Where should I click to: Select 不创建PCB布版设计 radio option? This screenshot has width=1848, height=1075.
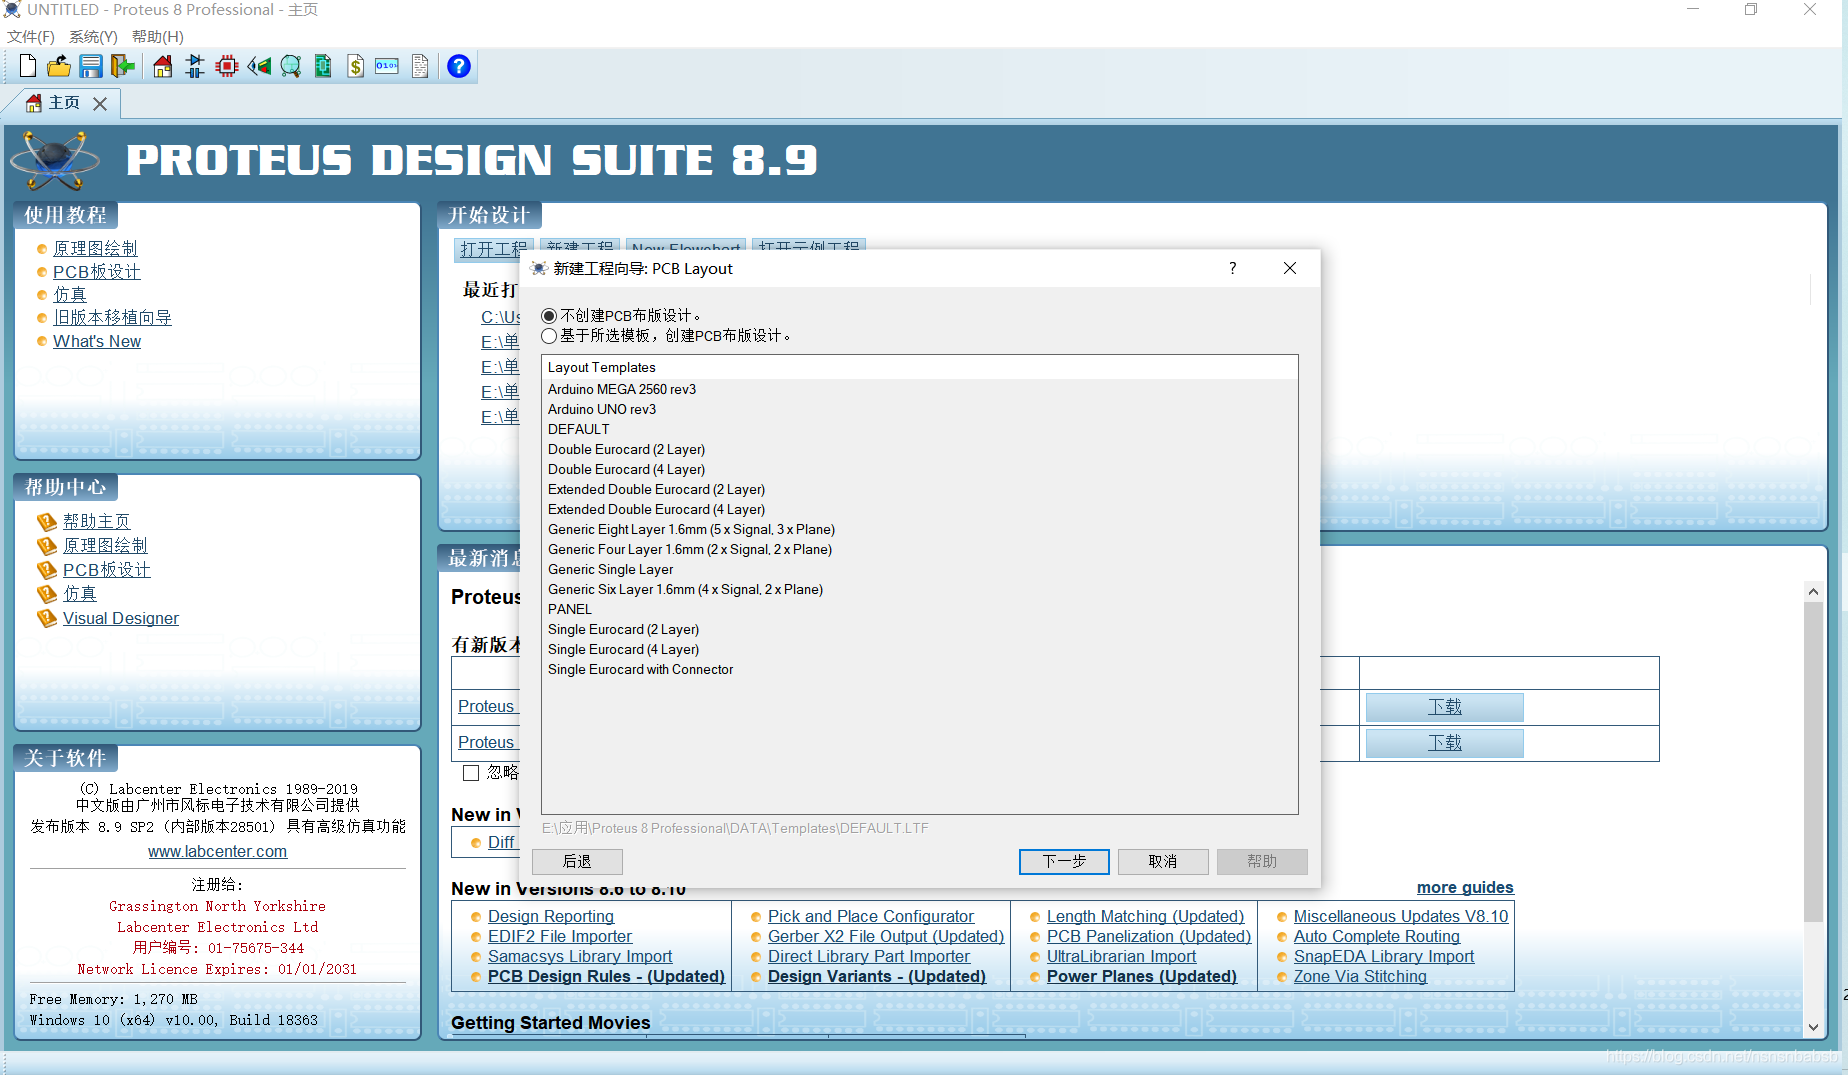[549, 316]
